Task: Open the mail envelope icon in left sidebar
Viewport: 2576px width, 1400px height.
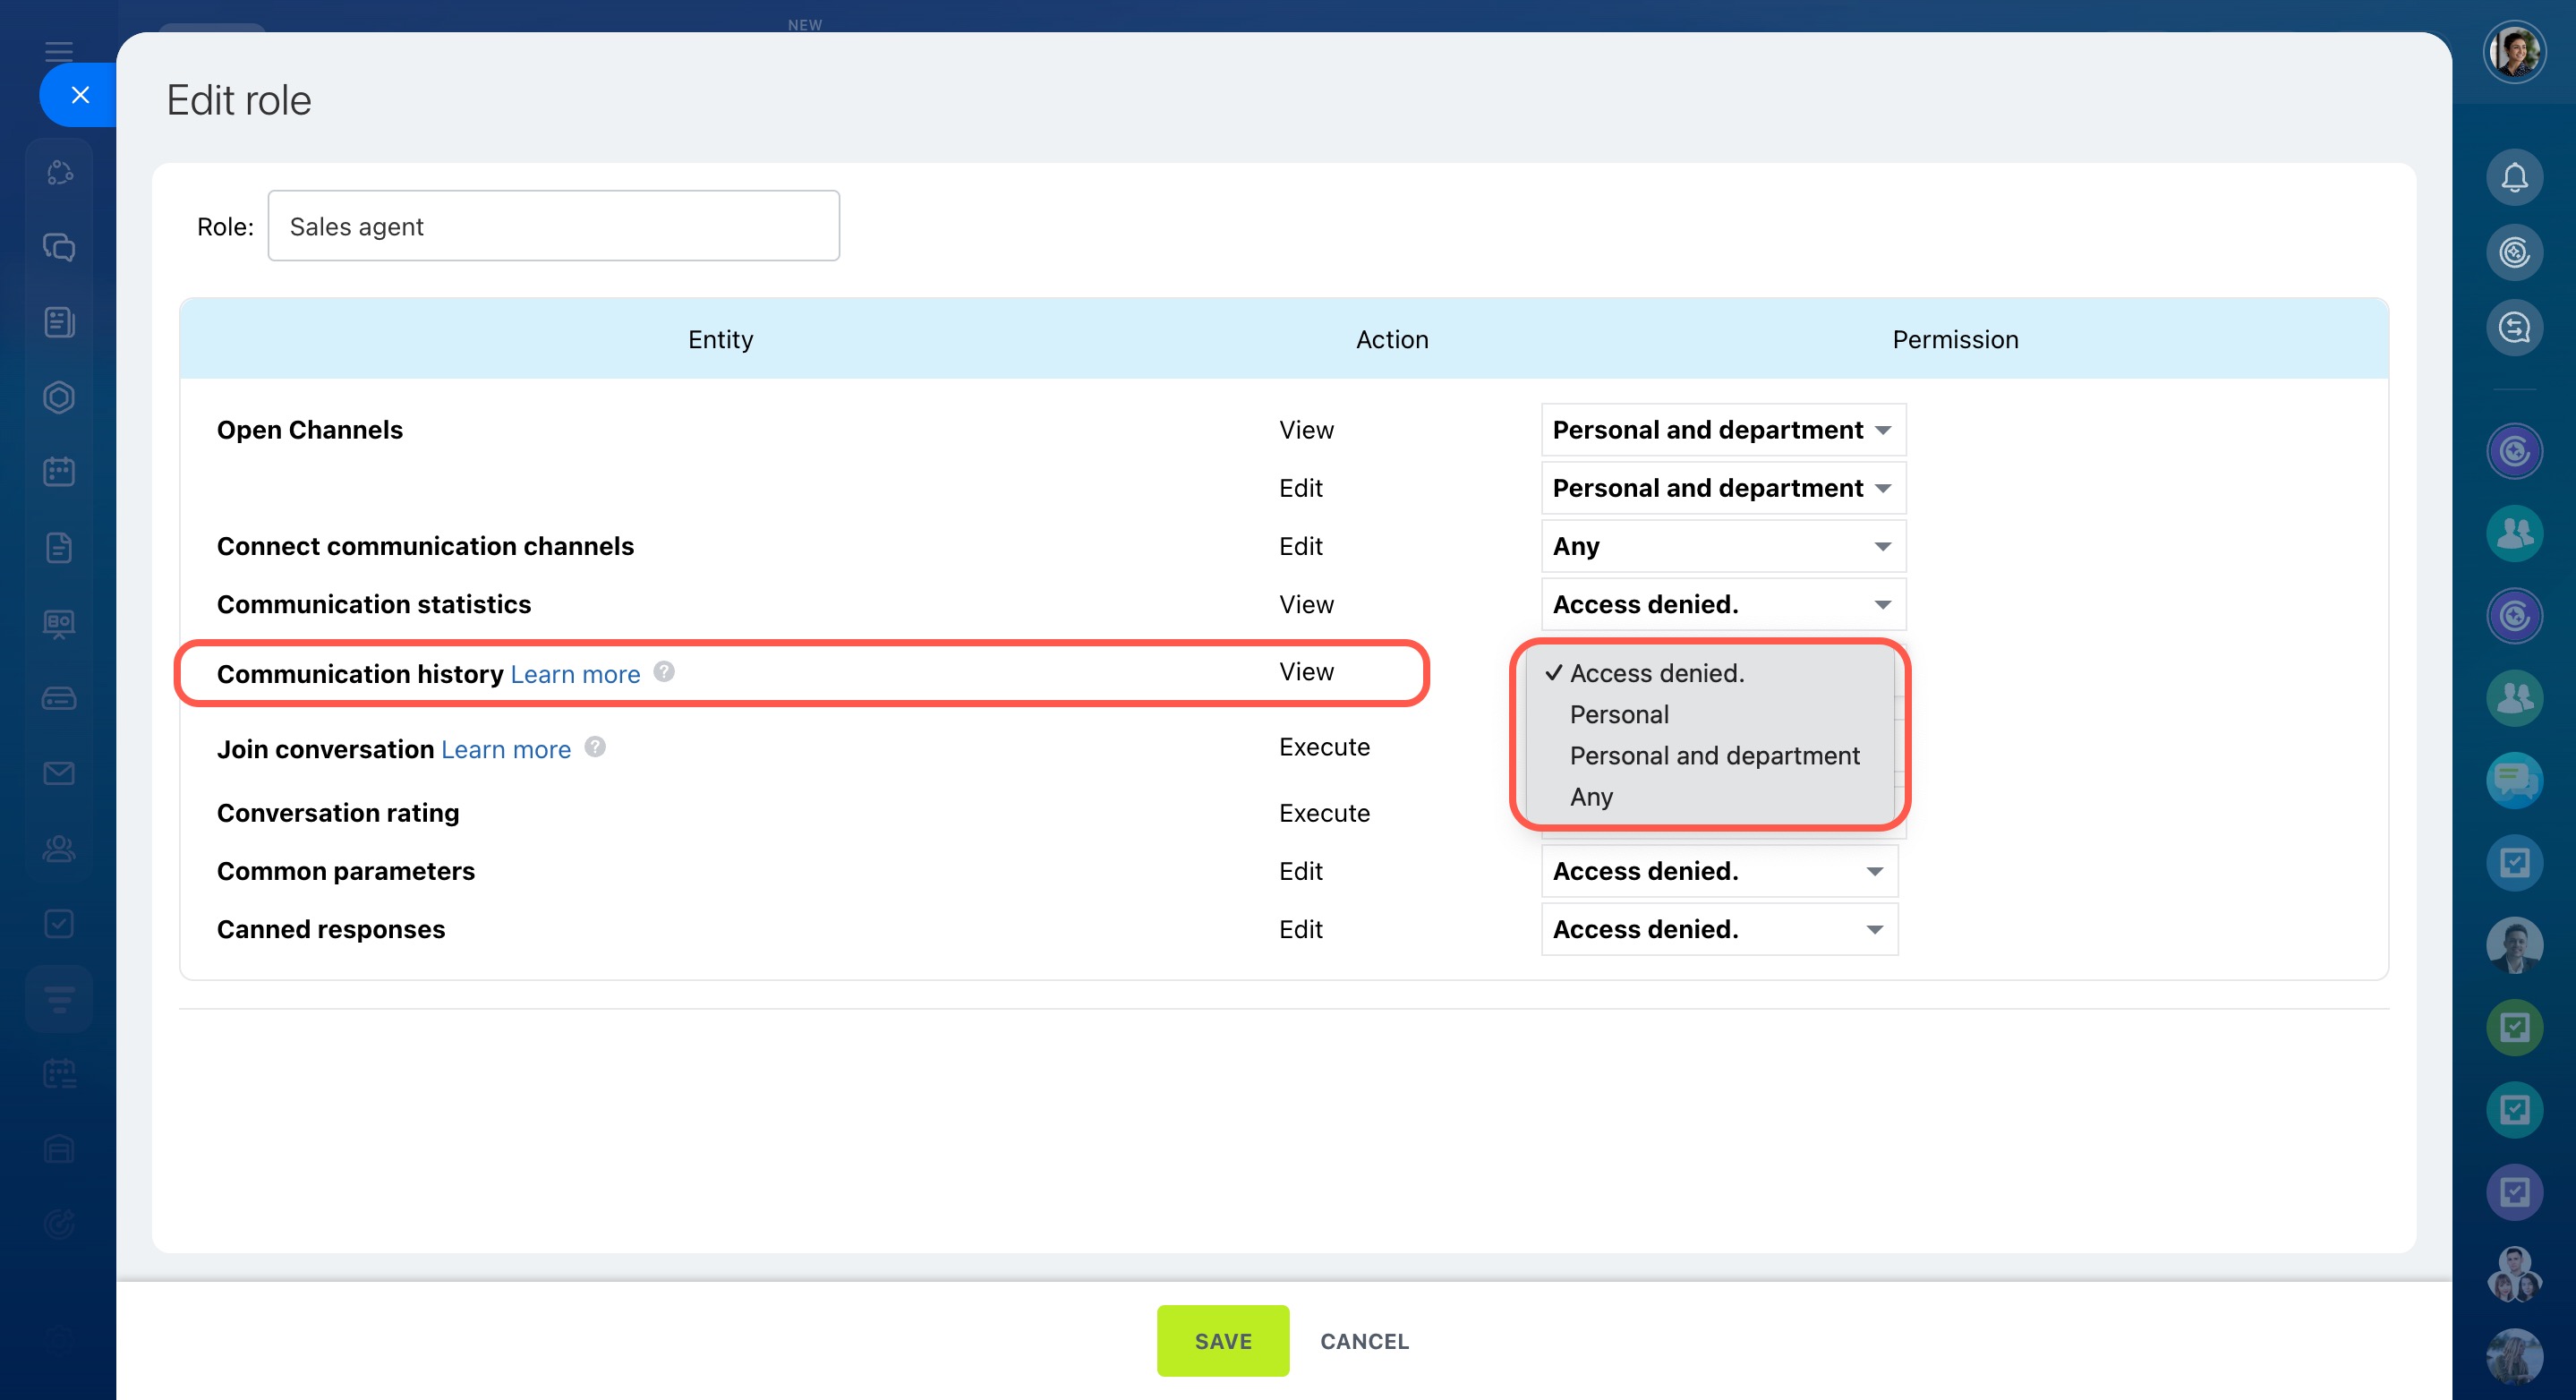Action: [x=59, y=773]
